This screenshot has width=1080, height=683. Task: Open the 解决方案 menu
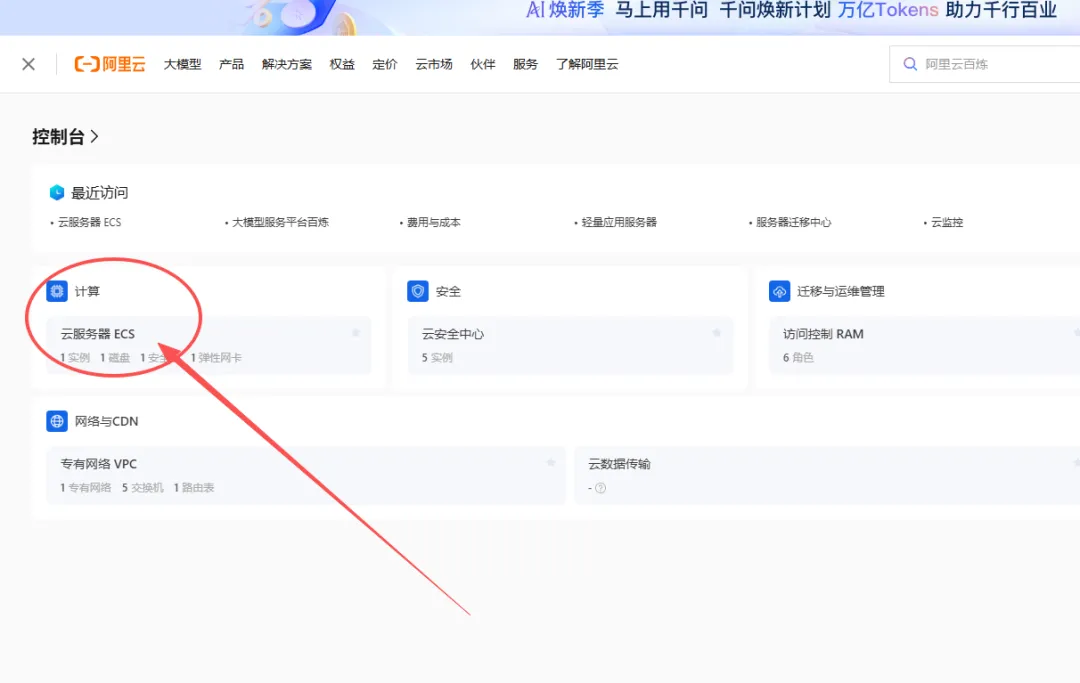pyautogui.click(x=287, y=64)
